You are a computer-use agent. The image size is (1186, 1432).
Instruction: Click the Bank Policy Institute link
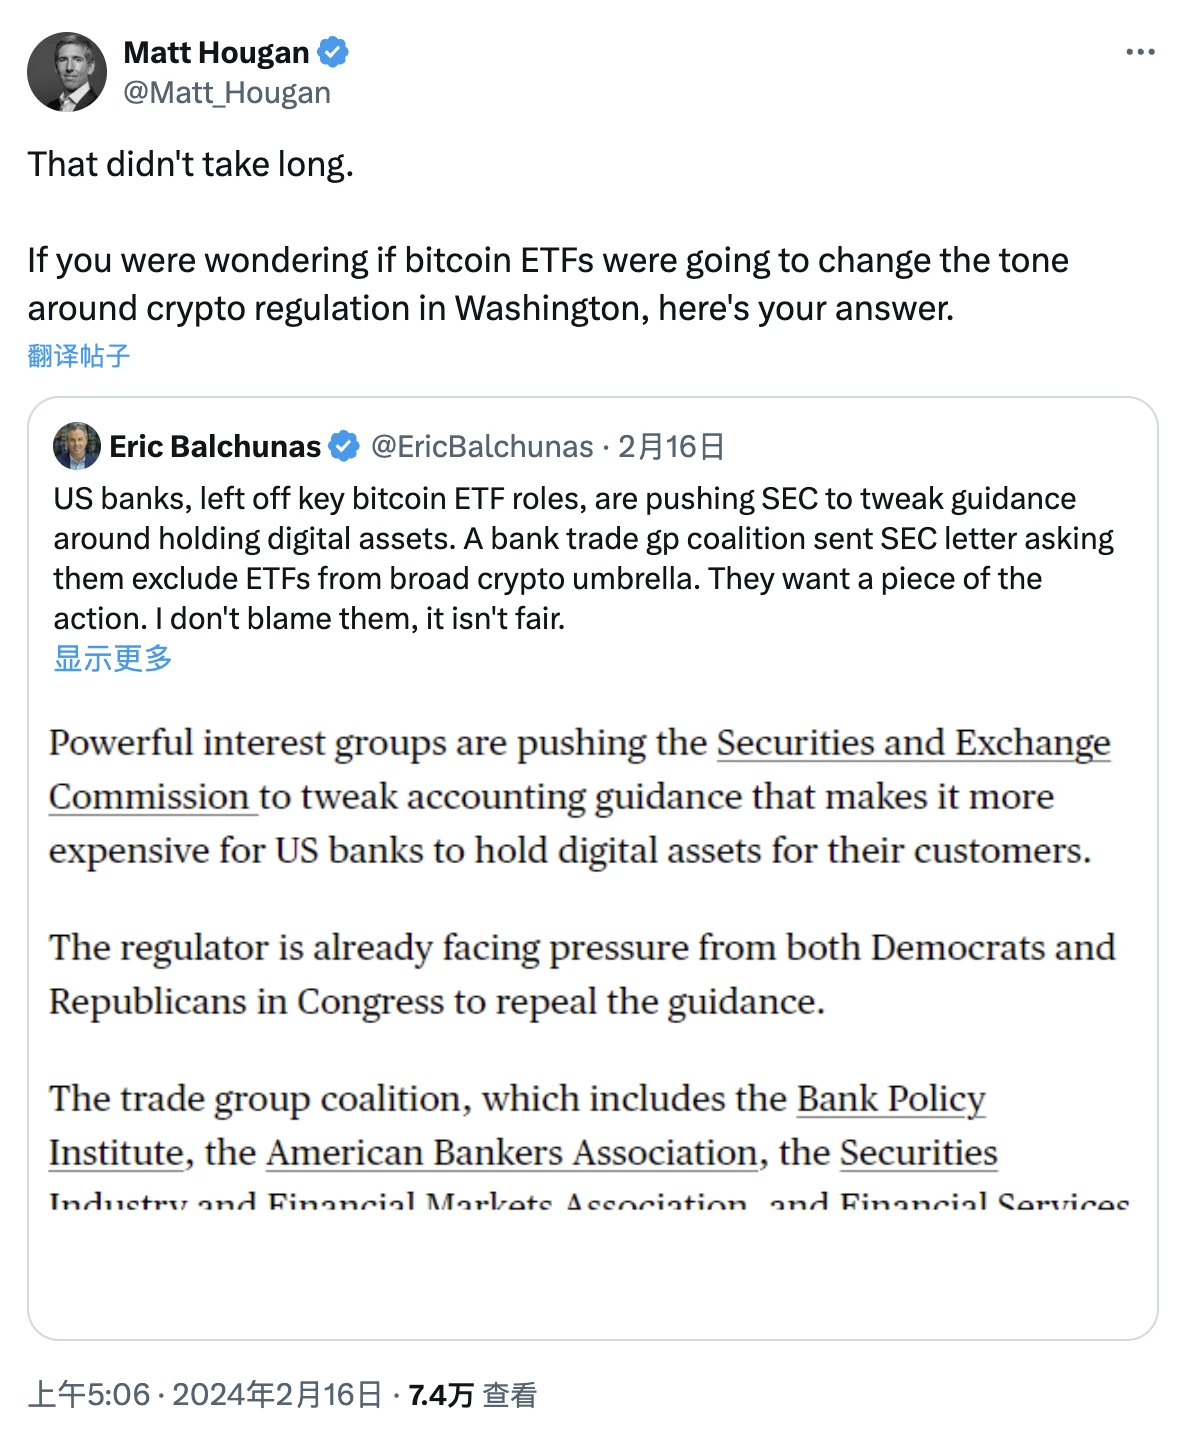pos(891,1099)
